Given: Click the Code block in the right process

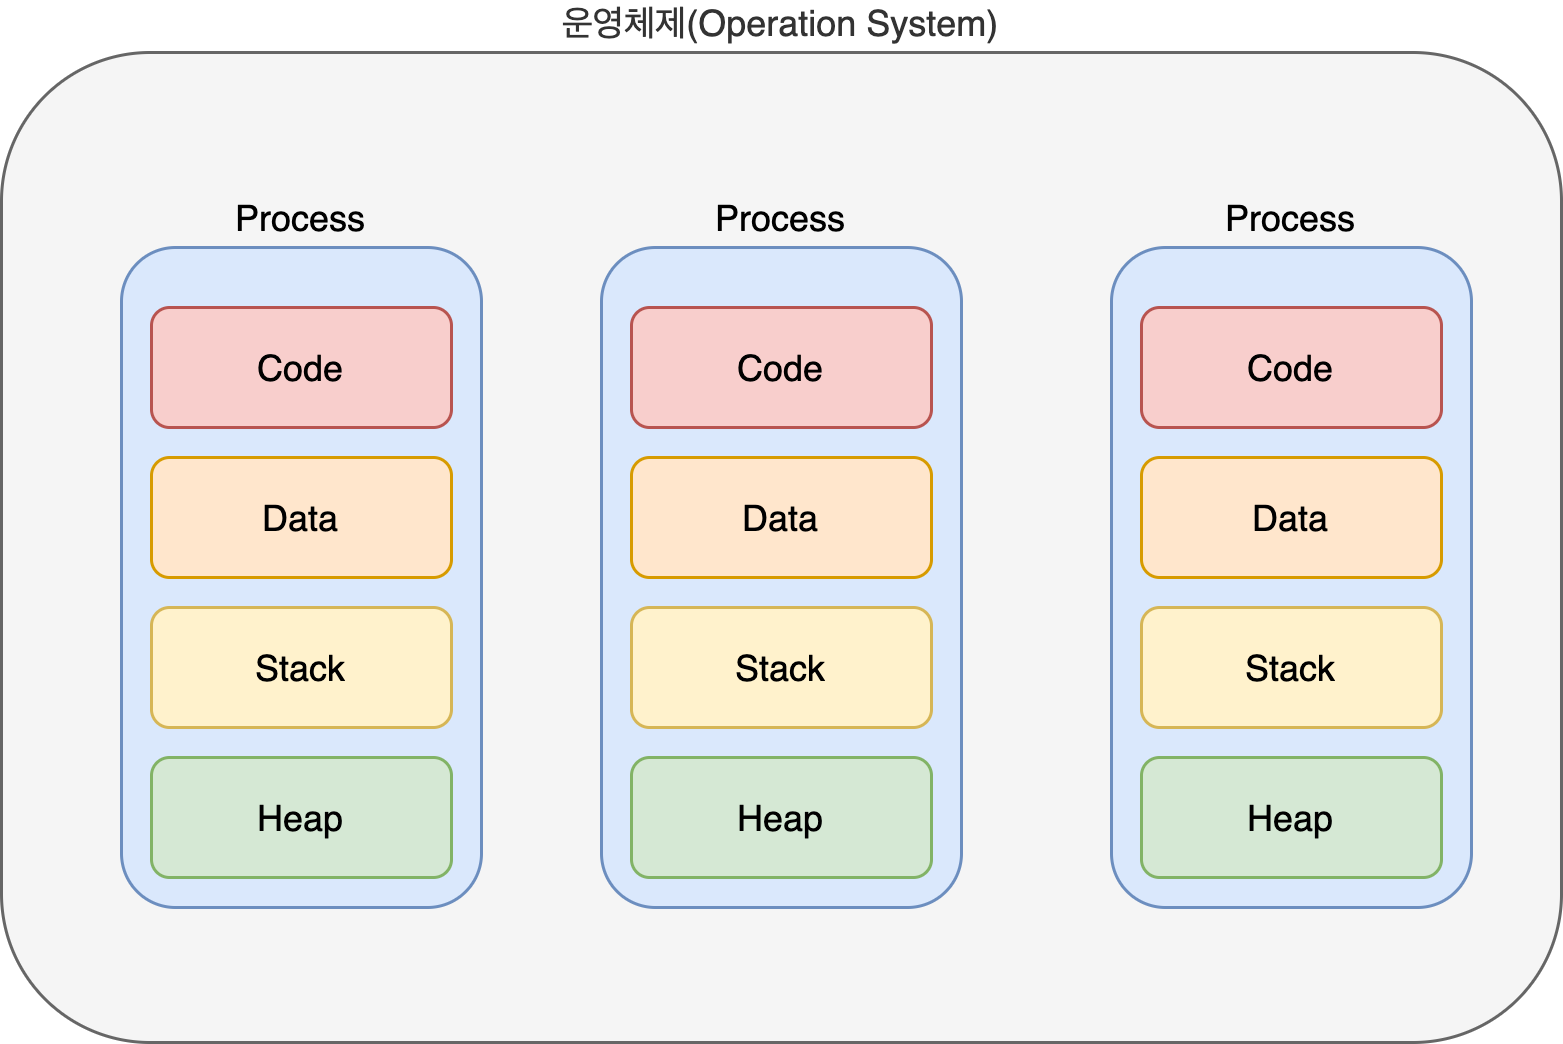Looking at the screenshot, I should [1291, 368].
